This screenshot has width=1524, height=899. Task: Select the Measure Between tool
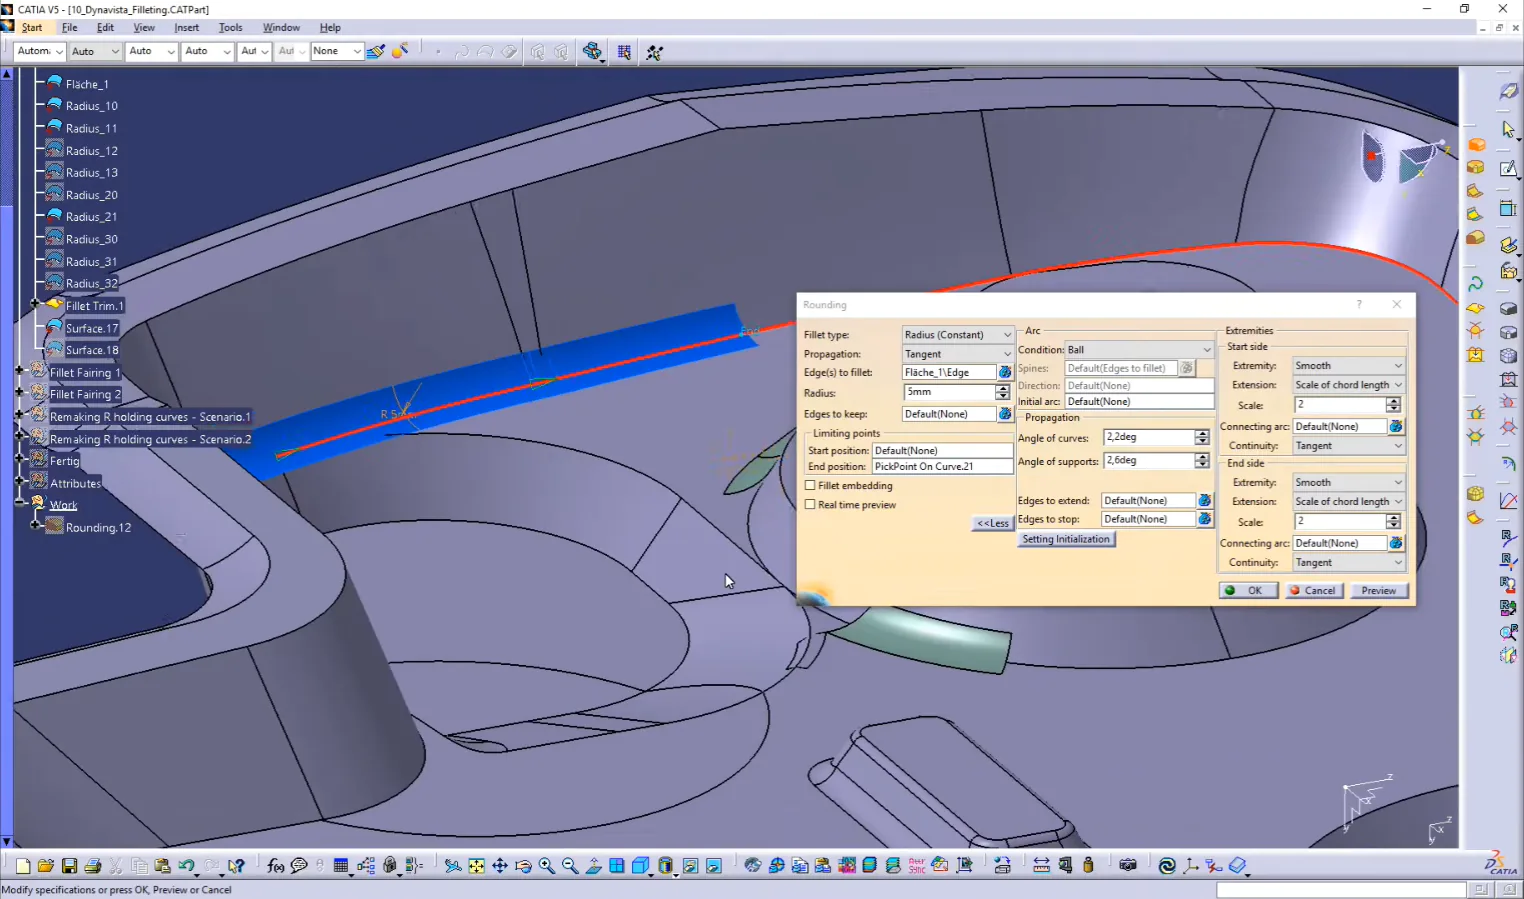[1041, 866]
